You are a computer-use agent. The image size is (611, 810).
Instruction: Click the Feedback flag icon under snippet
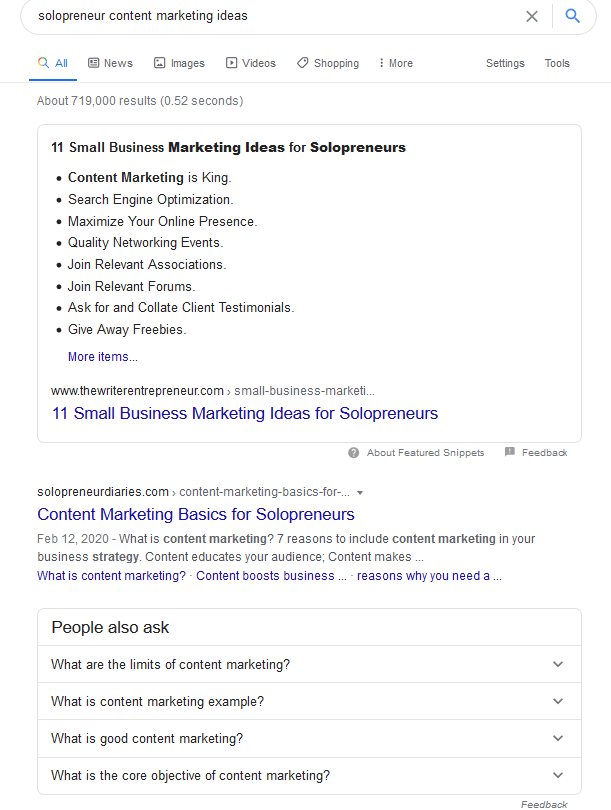click(510, 452)
